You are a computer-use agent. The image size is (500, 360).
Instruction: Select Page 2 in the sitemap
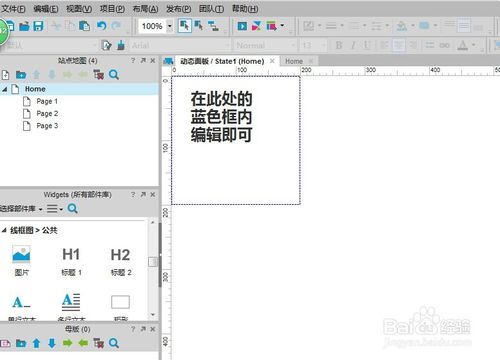point(47,113)
